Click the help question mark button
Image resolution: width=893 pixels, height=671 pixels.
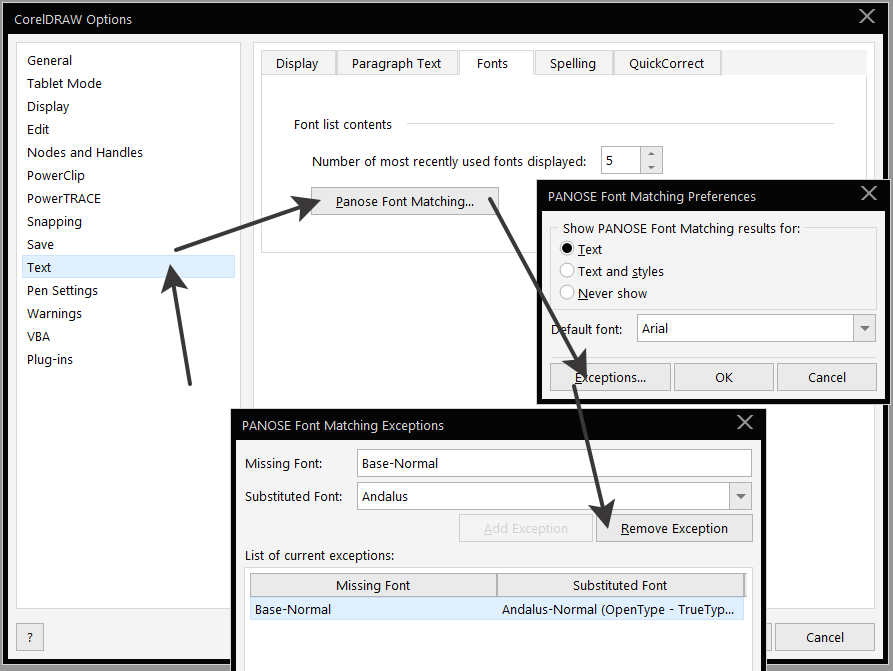pos(30,637)
